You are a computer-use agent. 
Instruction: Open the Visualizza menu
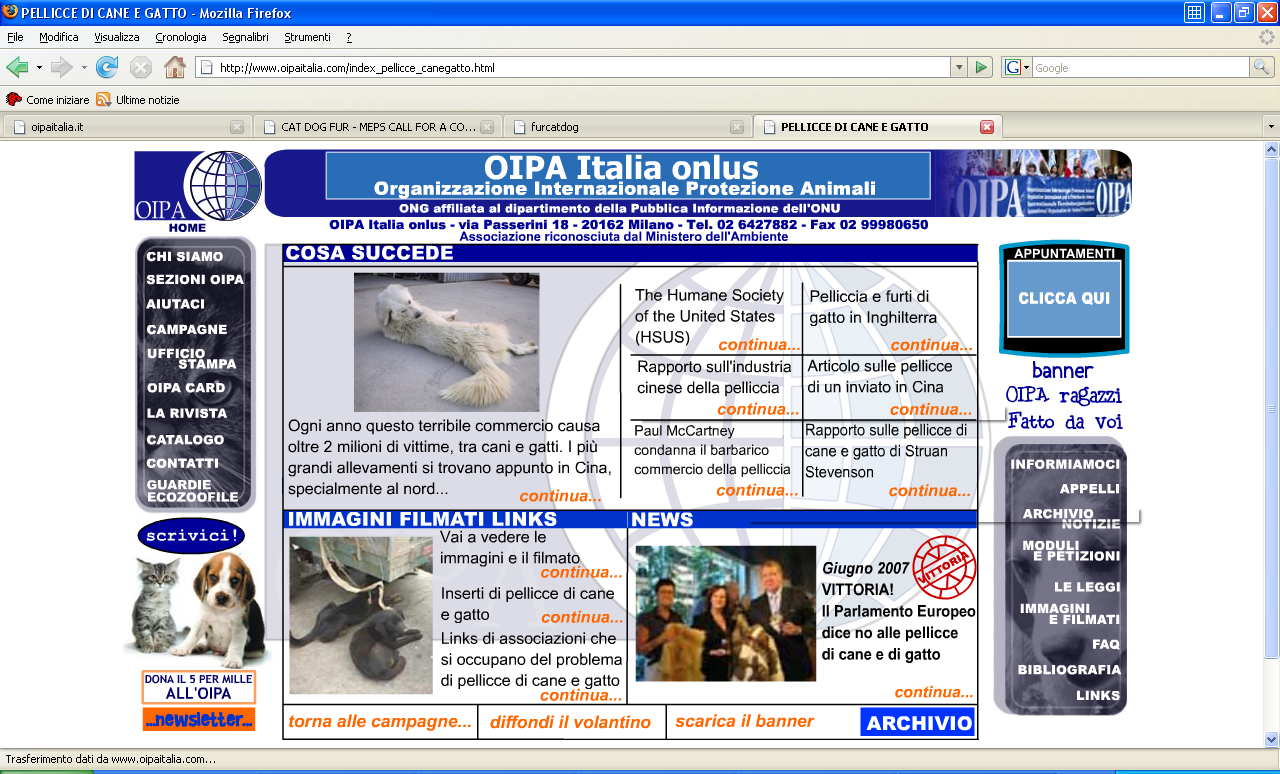coord(117,37)
